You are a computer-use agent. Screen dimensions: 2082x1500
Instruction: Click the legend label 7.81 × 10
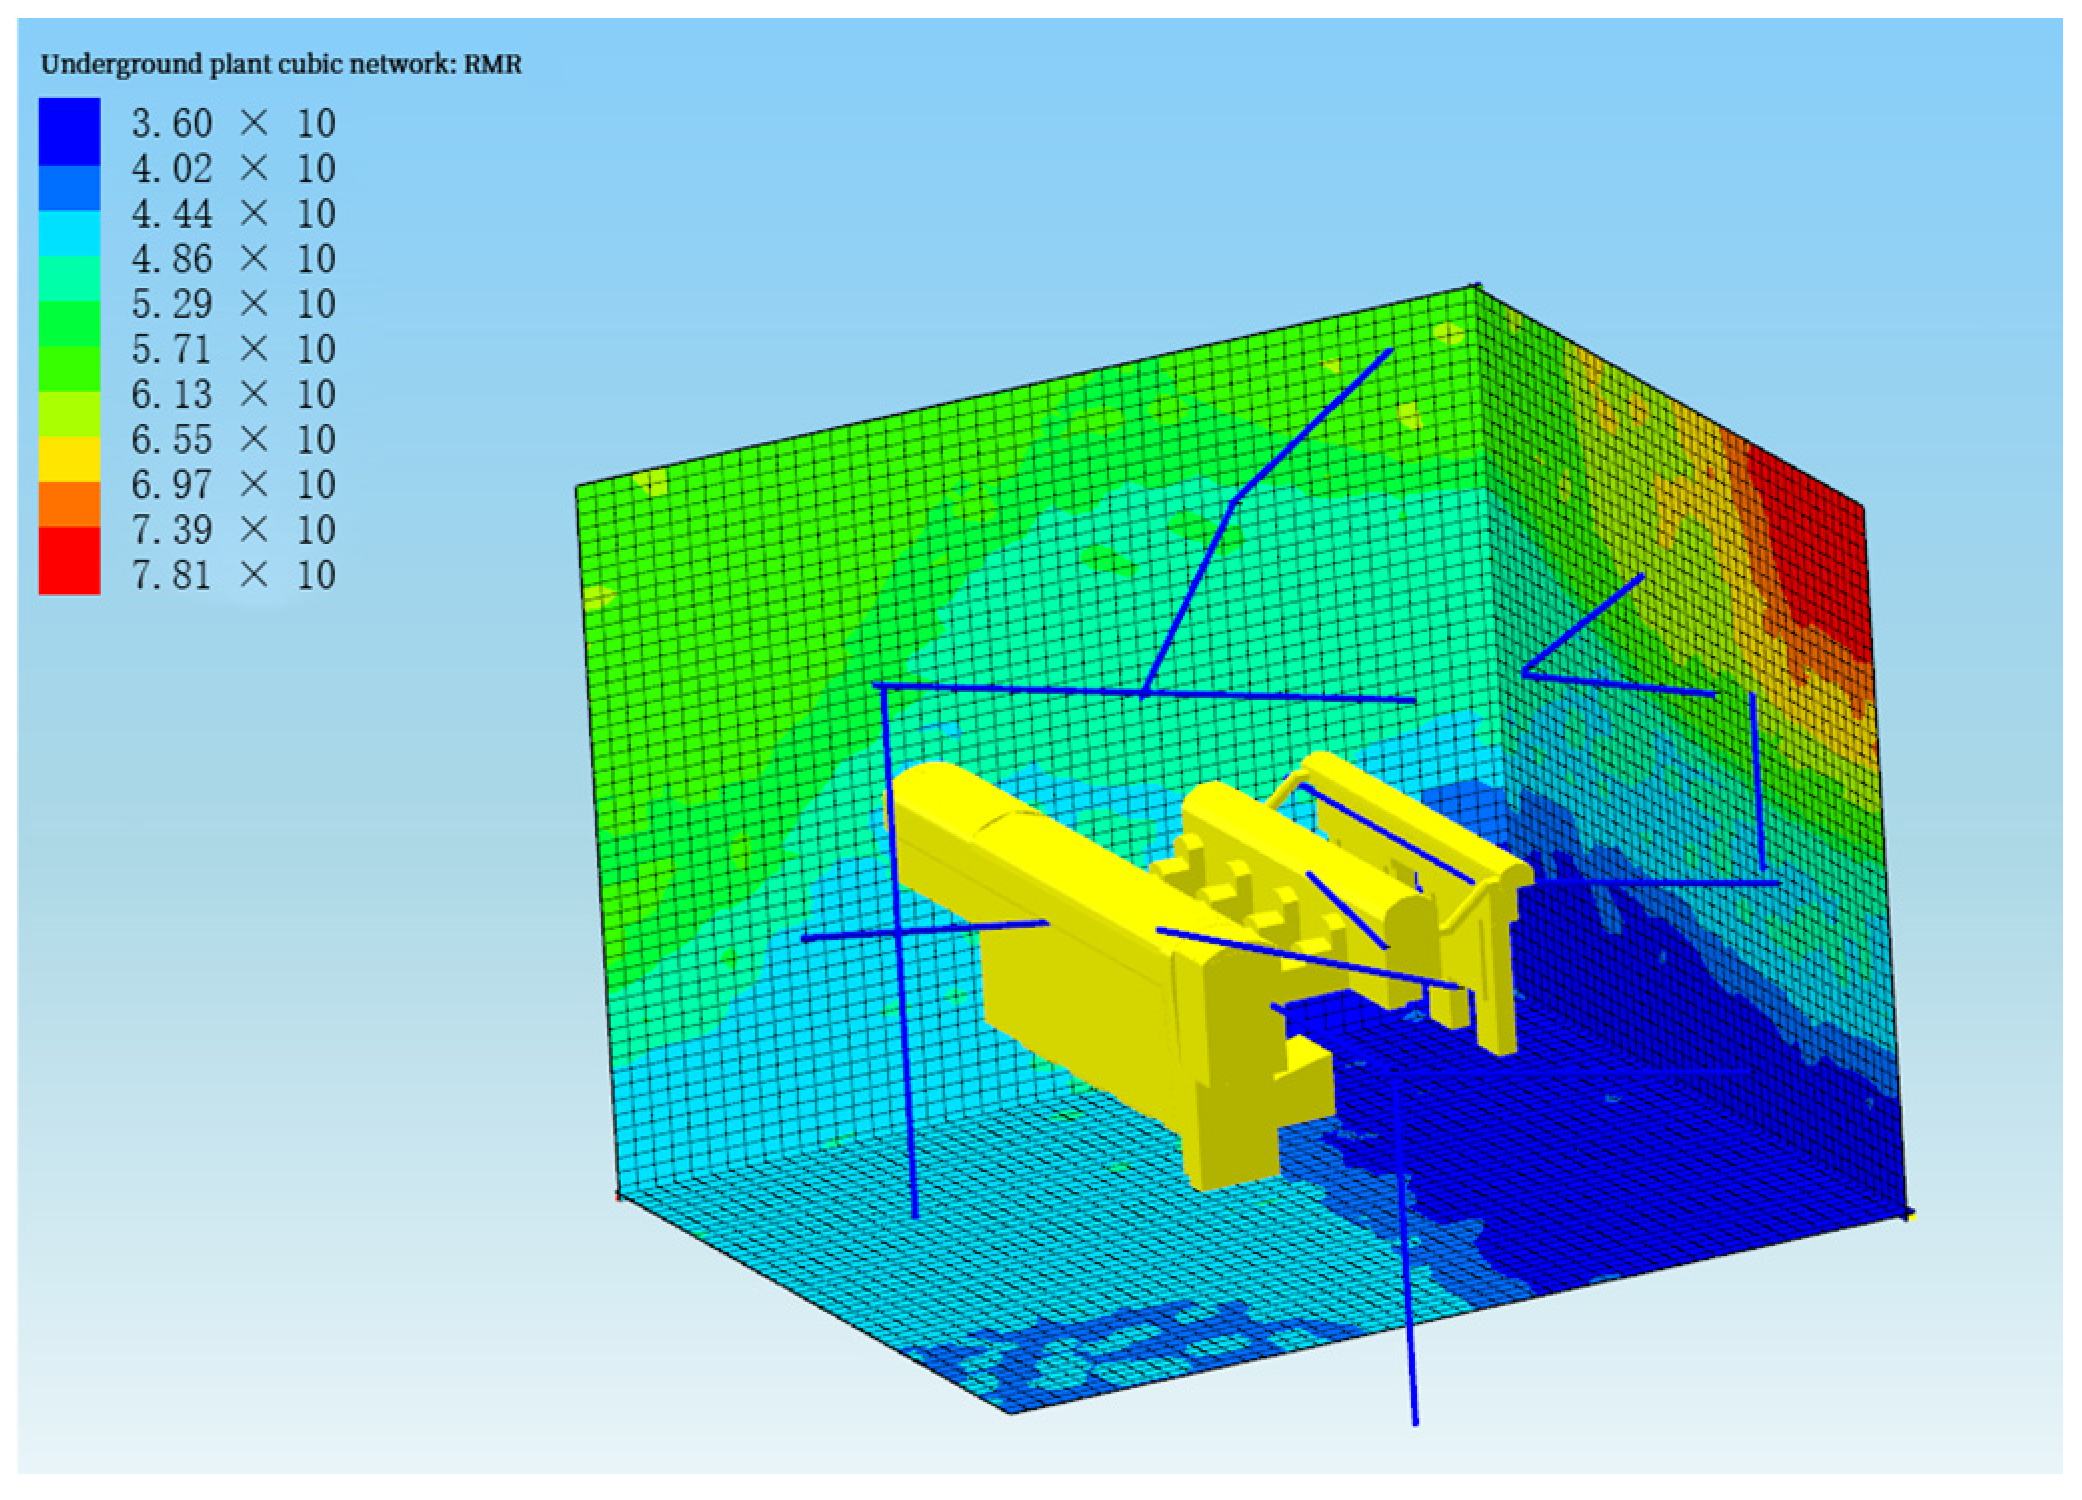click(x=233, y=575)
